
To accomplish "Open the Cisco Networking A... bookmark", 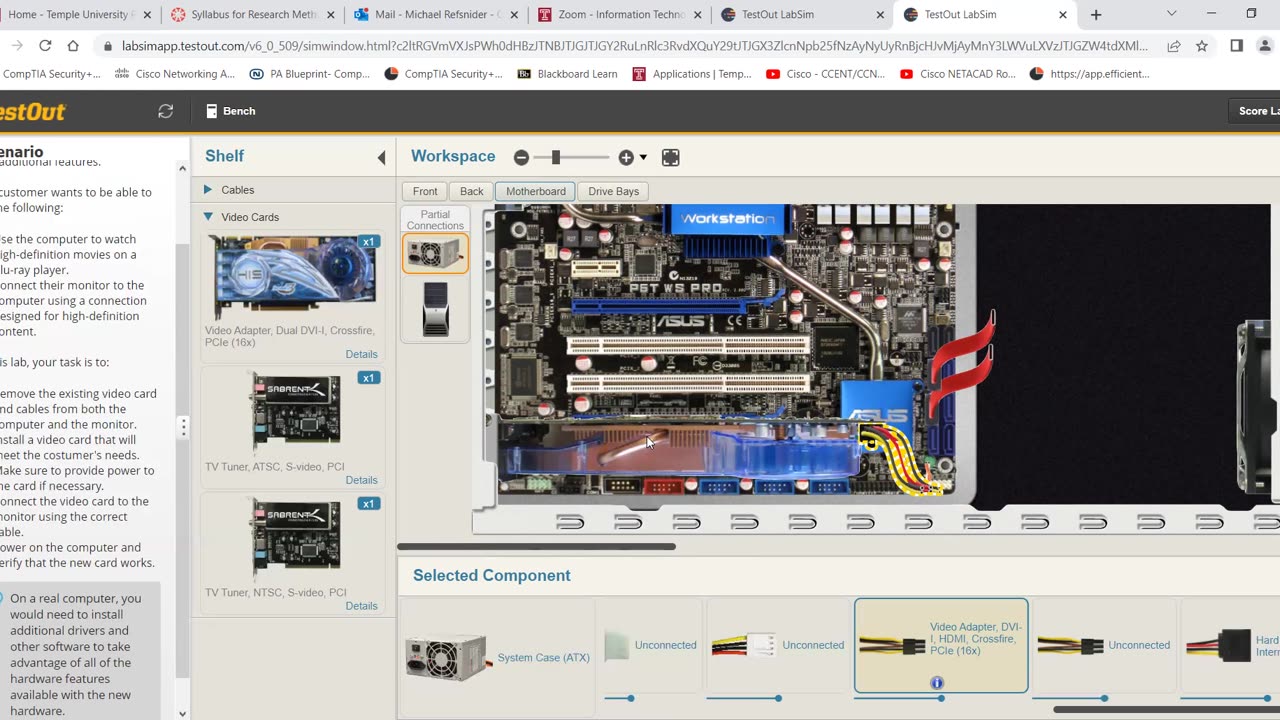I will click(175, 74).
